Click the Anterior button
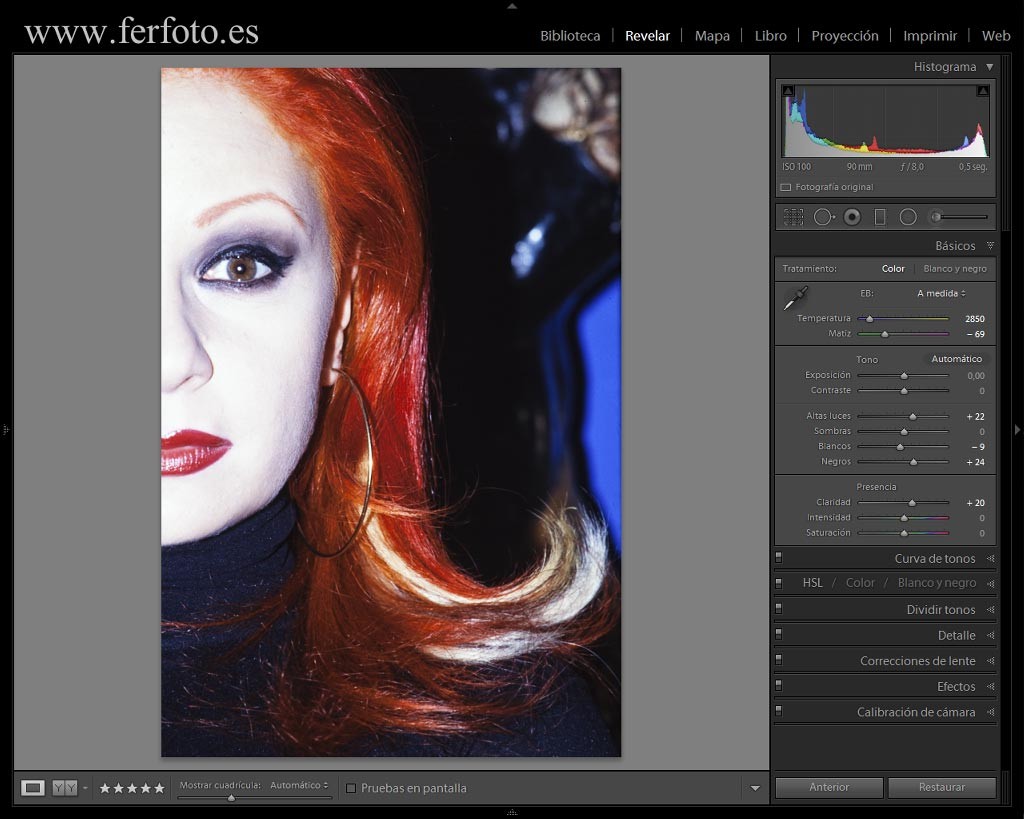This screenshot has height=819, width=1024. click(829, 787)
